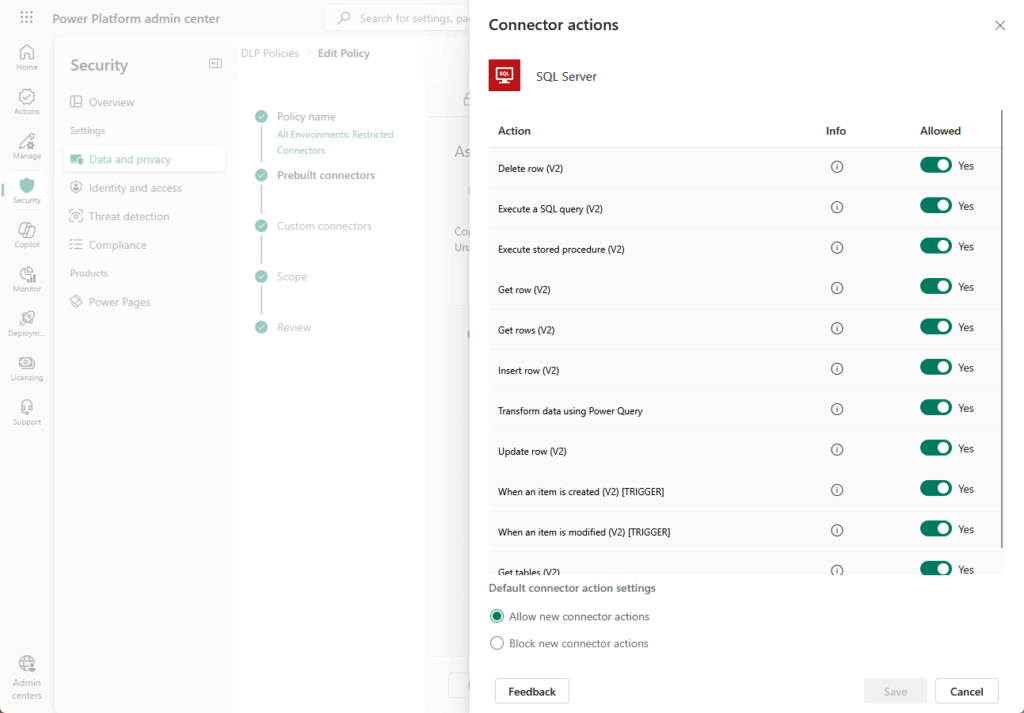This screenshot has width=1024, height=713.
Task: Toggle the Get row (V2) switch
Action: pos(935,287)
